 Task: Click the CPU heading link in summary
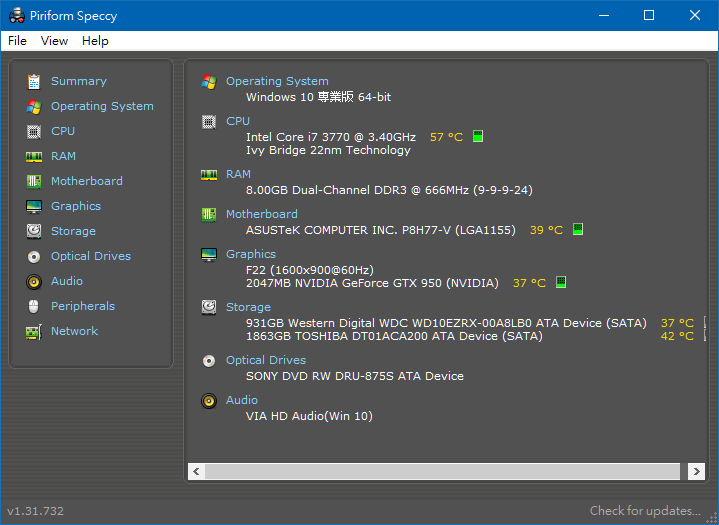pos(238,121)
